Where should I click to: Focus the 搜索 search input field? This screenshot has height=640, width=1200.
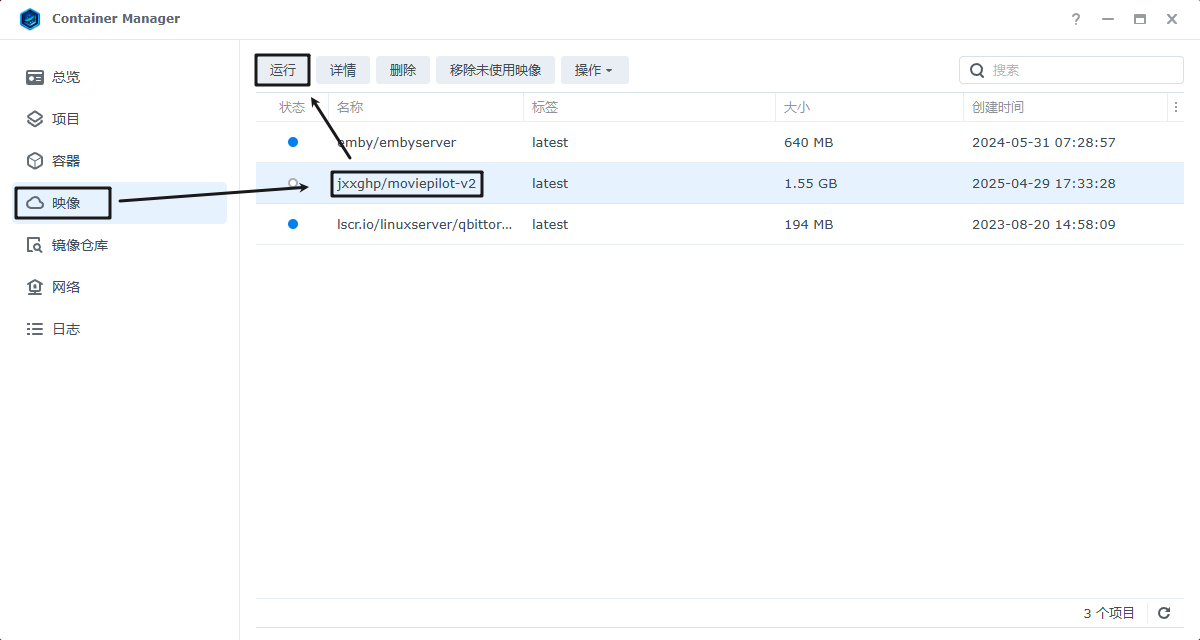pyautogui.click(x=1071, y=70)
